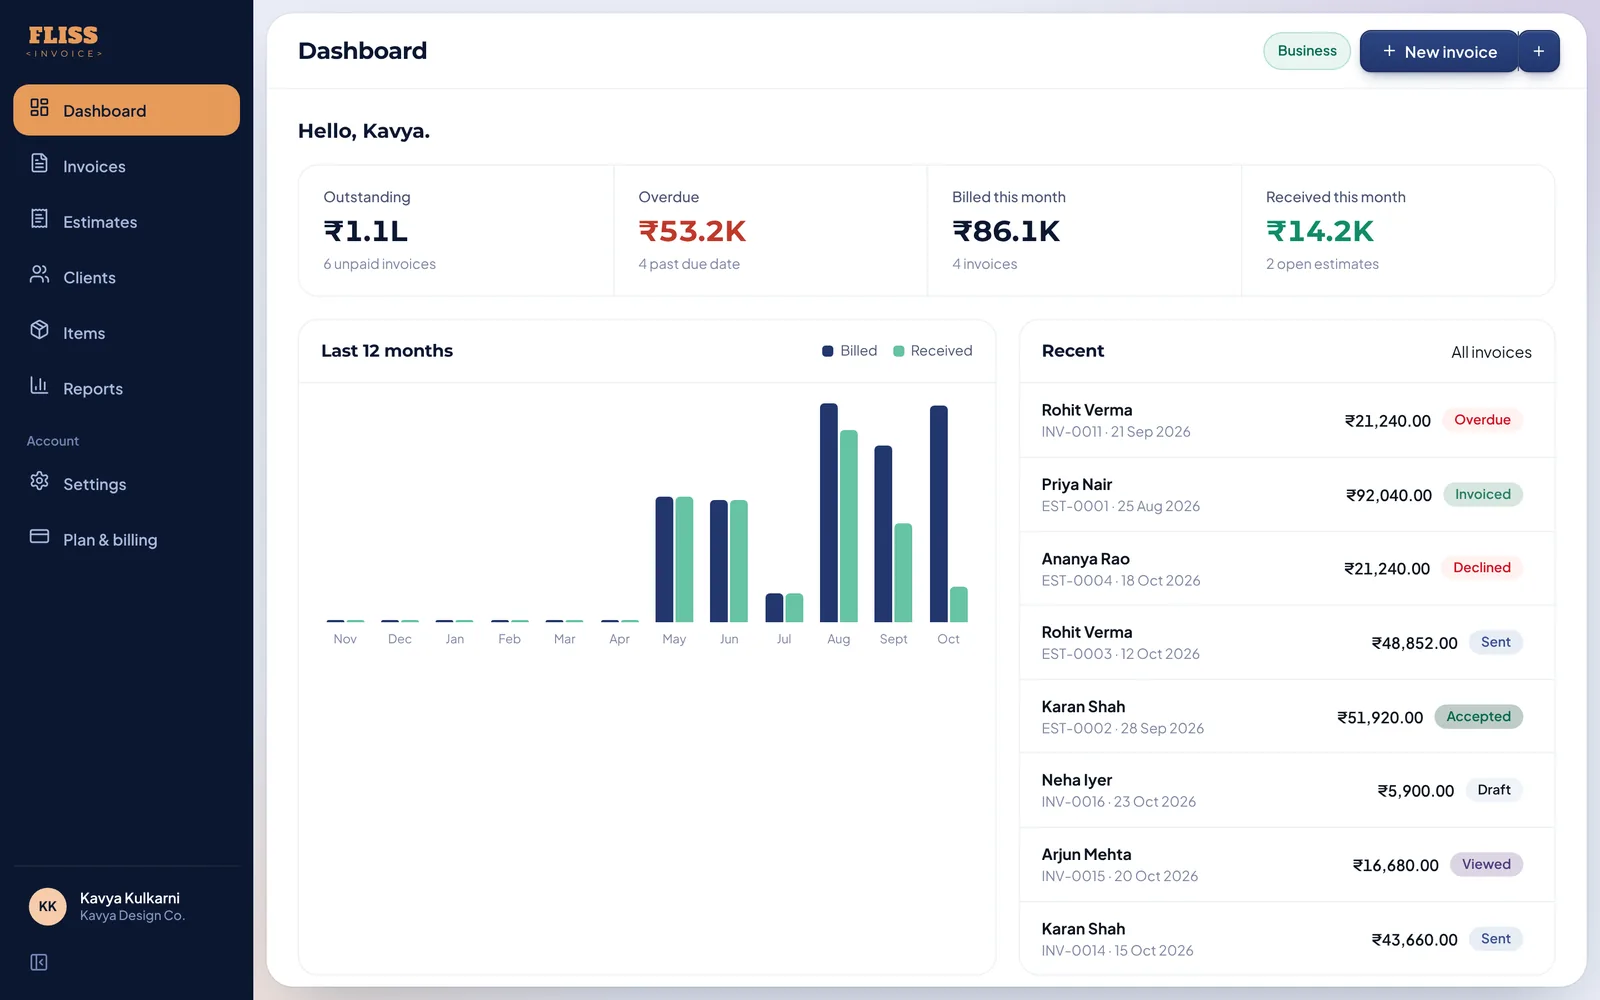Open Rohit Verma INV-0011 invoice row
Image resolution: width=1600 pixels, height=1000 pixels.
(1287, 420)
